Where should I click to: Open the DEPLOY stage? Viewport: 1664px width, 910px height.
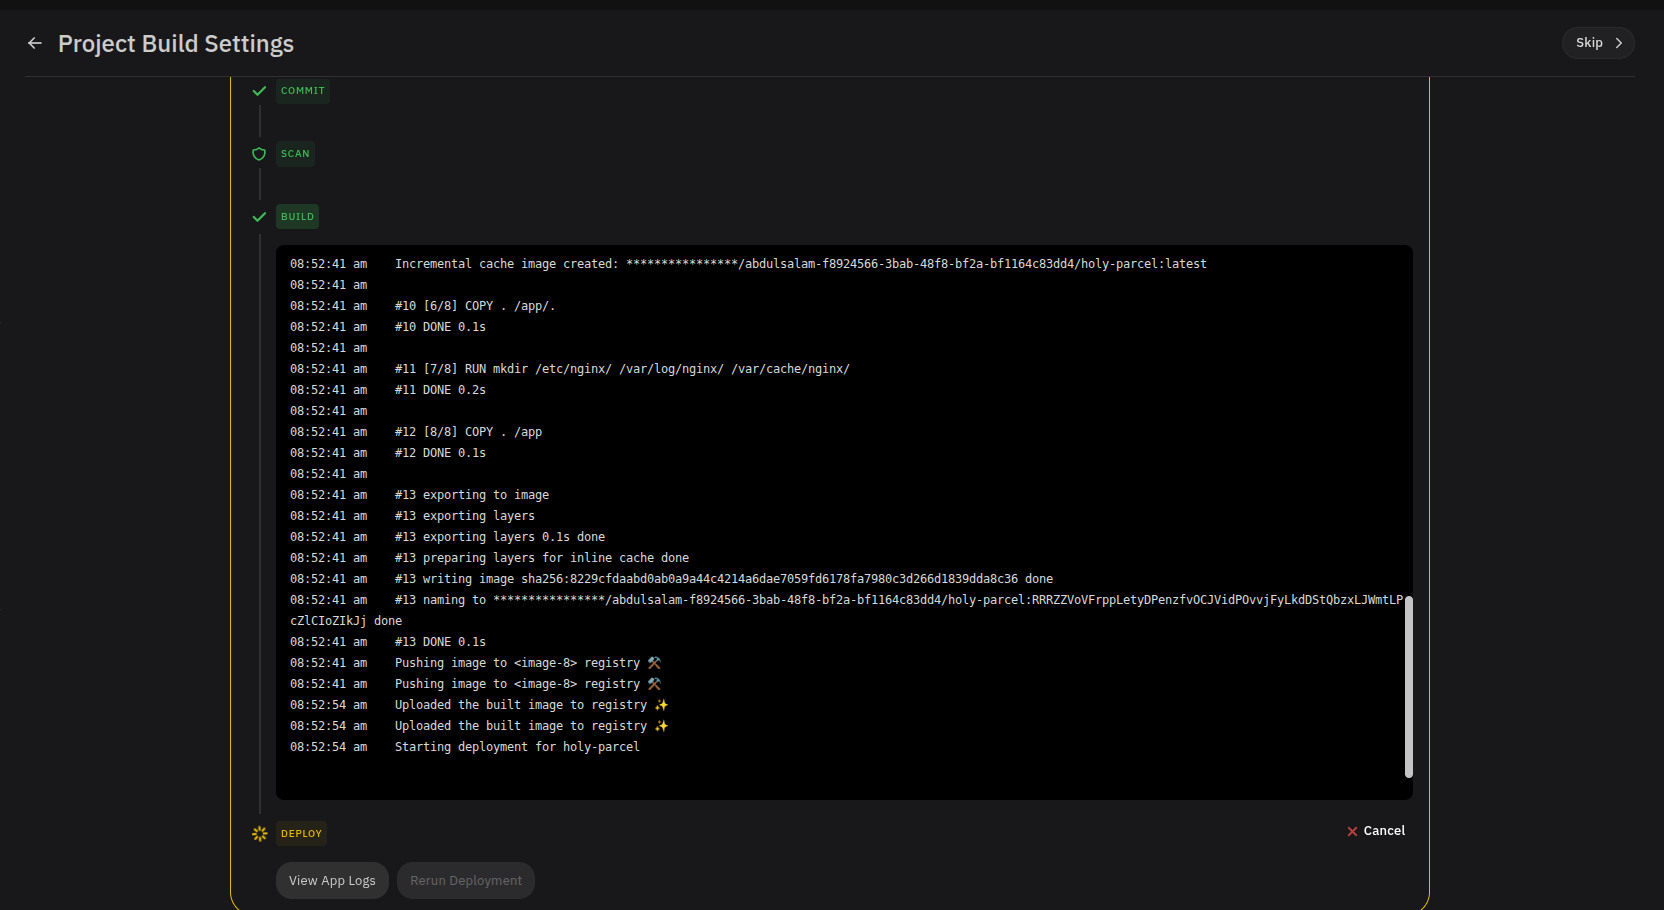pyautogui.click(x=301, y=834)
